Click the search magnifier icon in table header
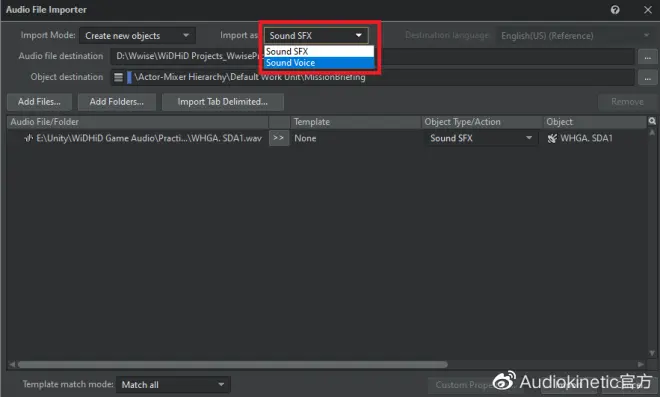 coord(652,122)
